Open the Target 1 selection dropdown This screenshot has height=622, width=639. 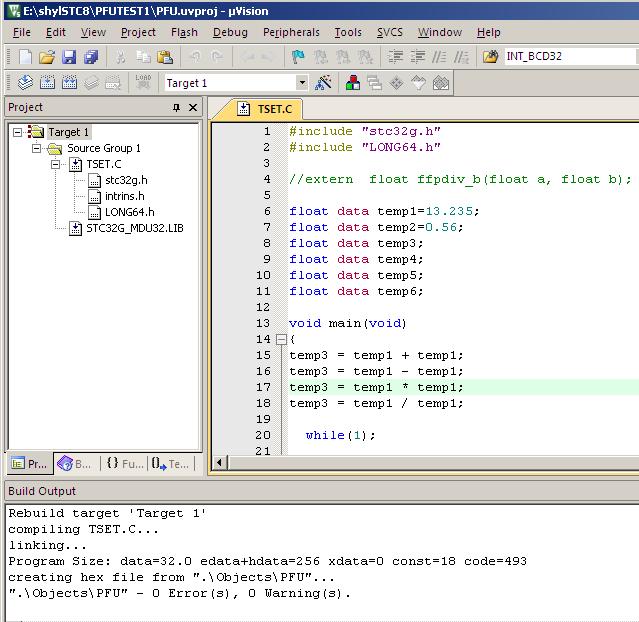click(302, 83)
